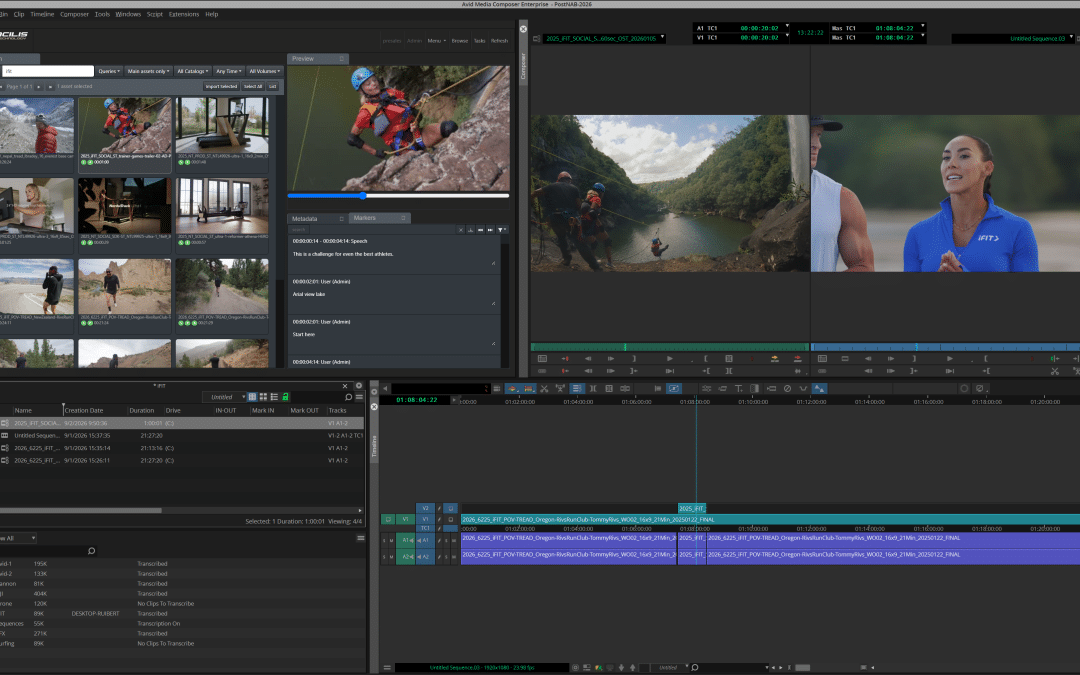Screen dimensions: 1080x675
Task: Click the cut scissors icon in timeline toolbar
Action: [x=544, y=388]
